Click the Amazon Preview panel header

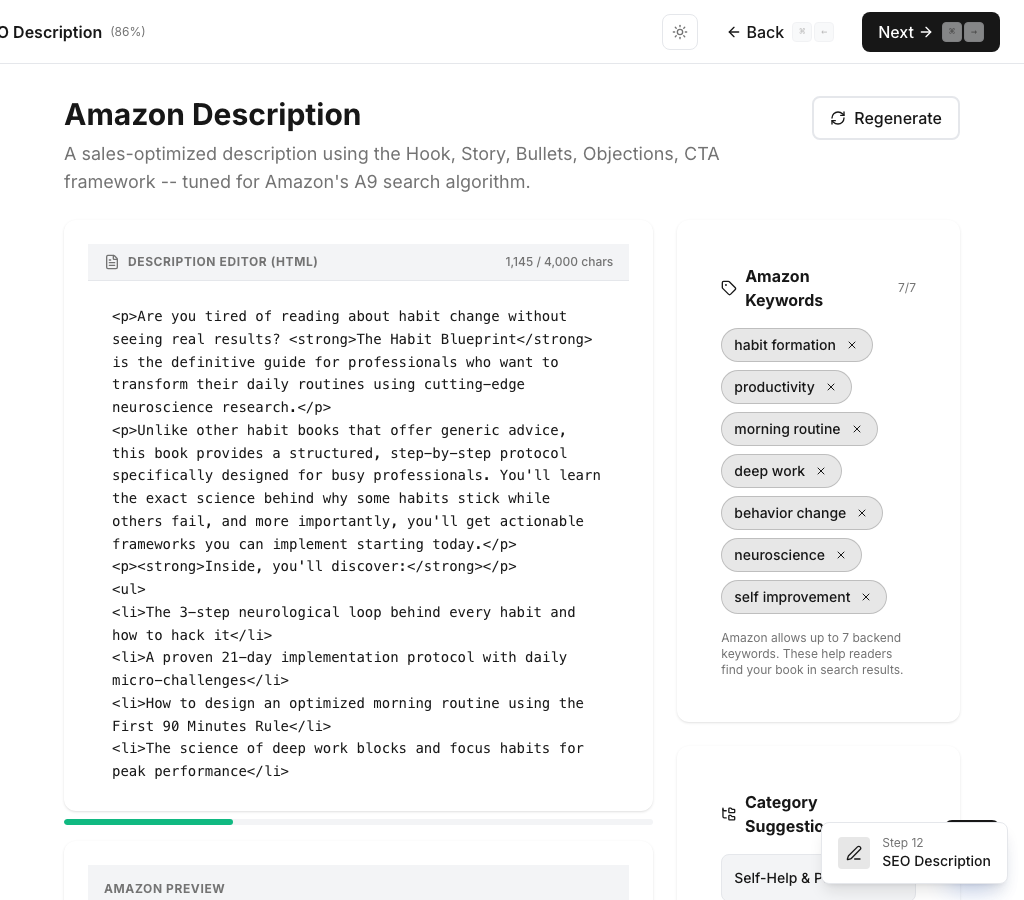tap(358, 887)
